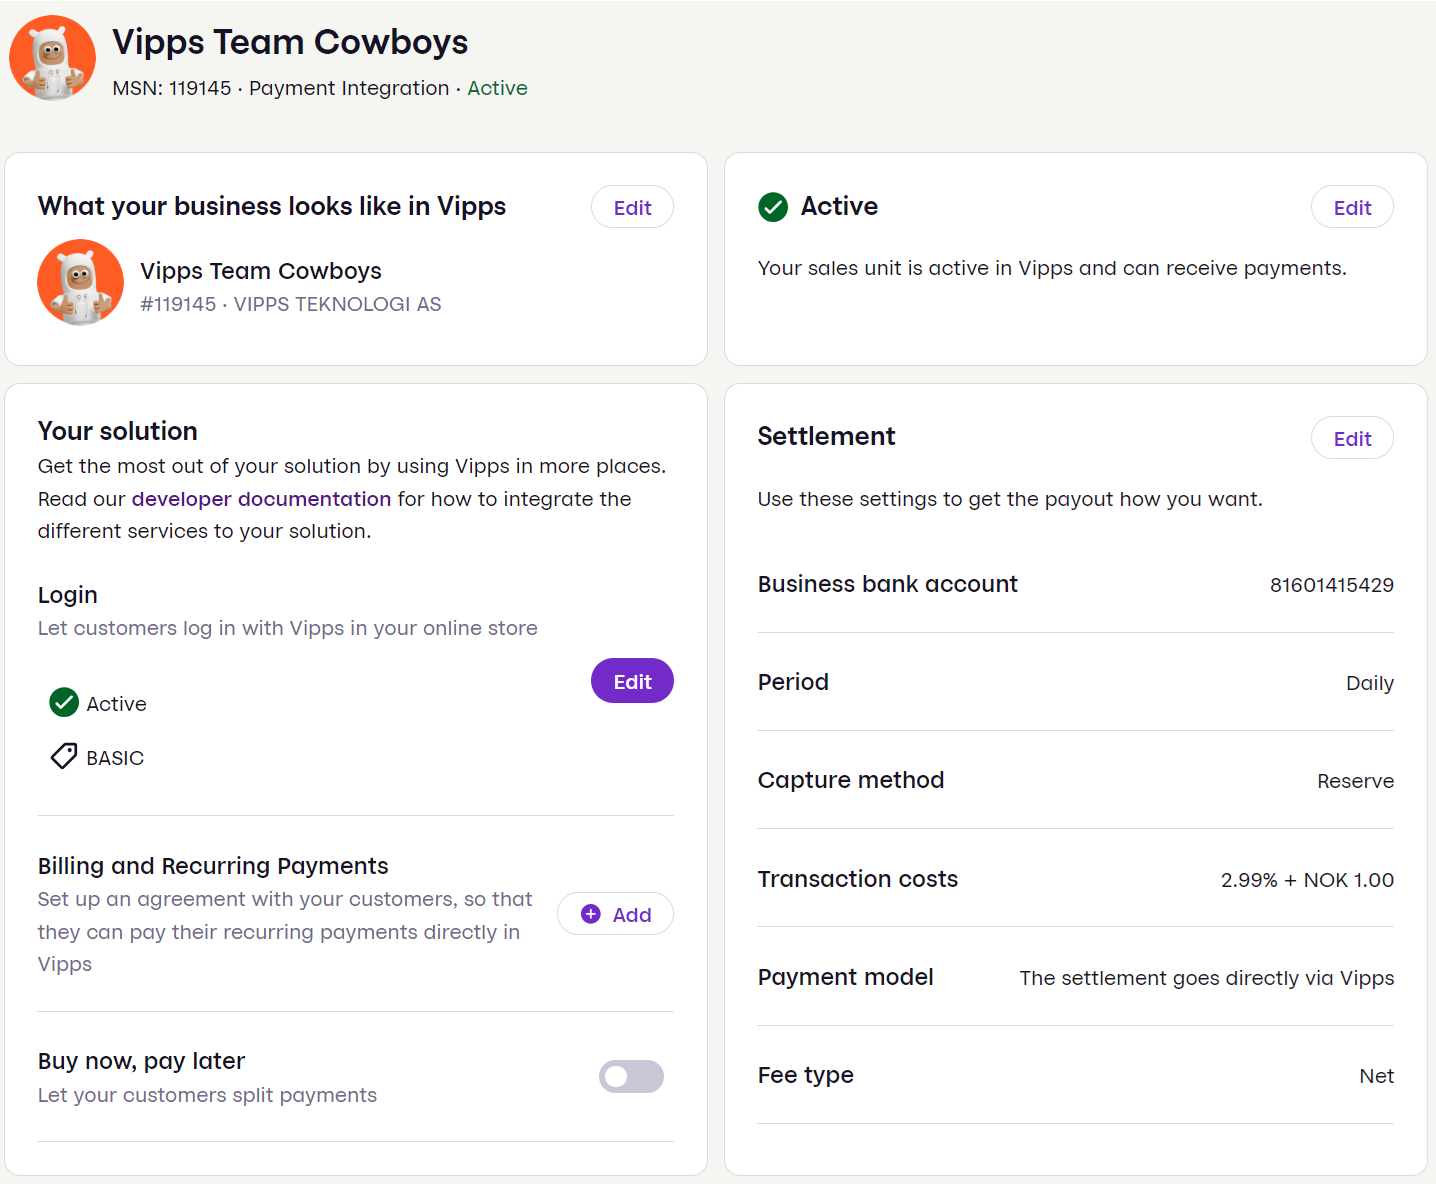Click the Billing and Recurring Payments heading
The width and height of the screenshot is (1436, 1184).
(213, 866)
